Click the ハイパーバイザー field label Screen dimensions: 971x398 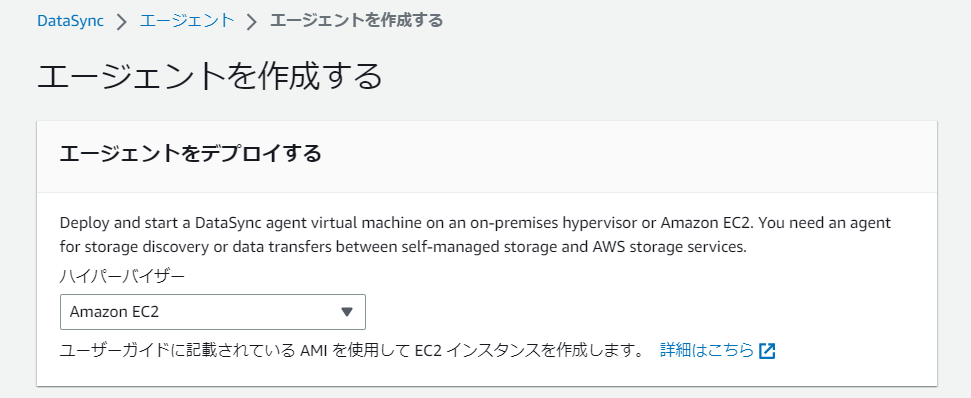coord(122,276)
